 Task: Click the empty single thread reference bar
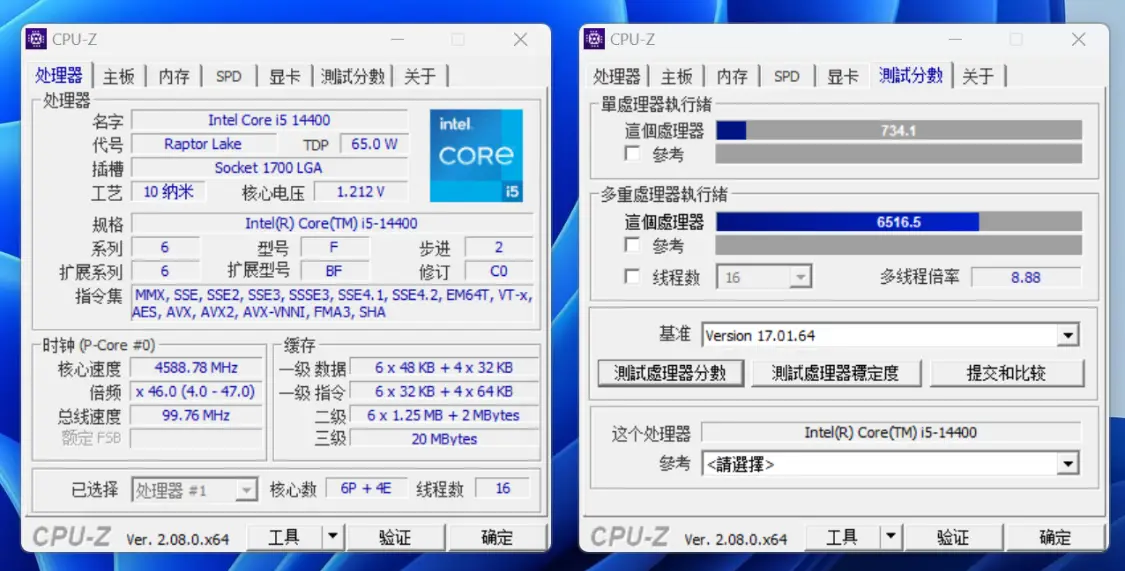point(899,154)
